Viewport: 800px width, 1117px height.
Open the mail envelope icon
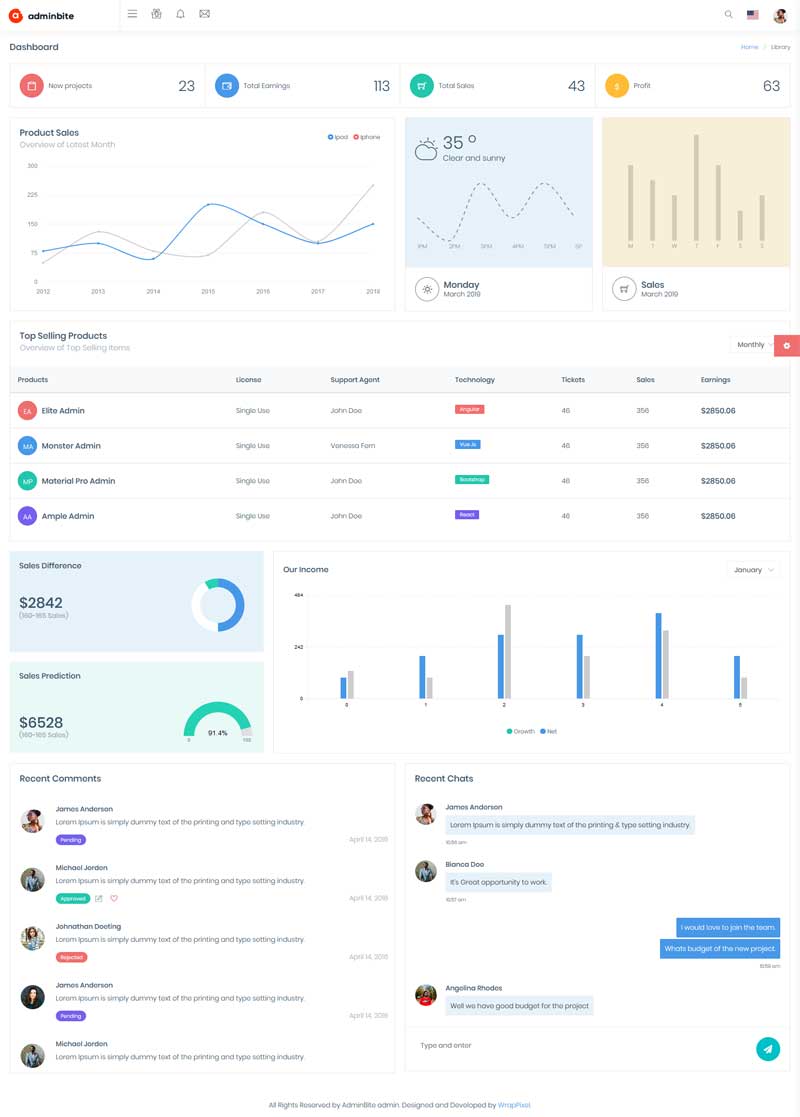click(x=204, y=14)
